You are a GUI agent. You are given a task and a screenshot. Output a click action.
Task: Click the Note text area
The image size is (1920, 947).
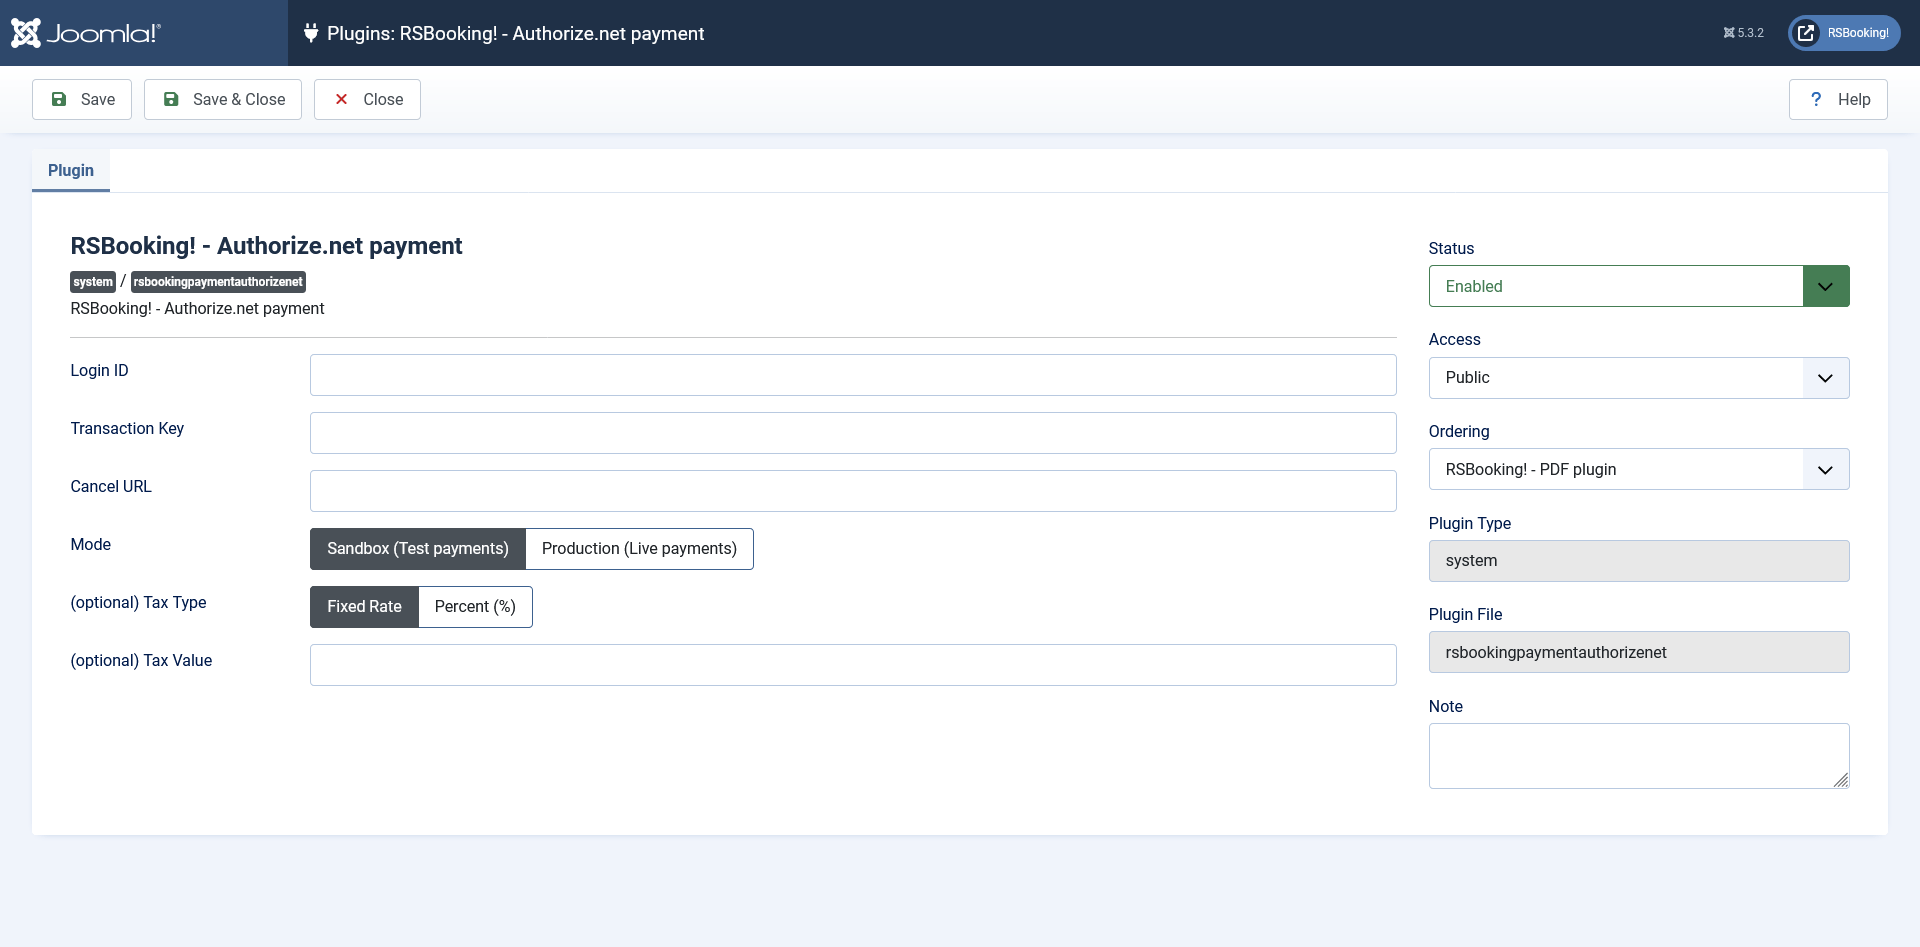(x=1639, y=756)
